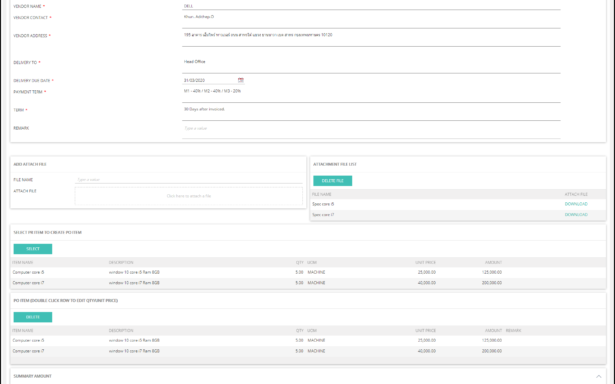Screen dimensions: 615x384
Task: Click the Term field '30 Days after invoiced'
Action: 371,113
